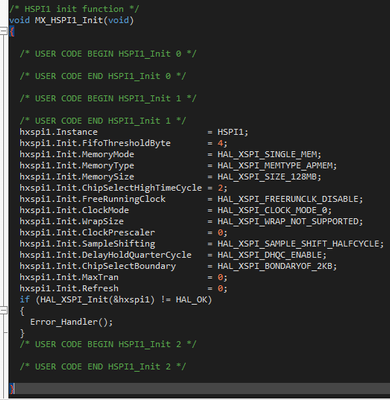Click the constant HAL_XSPI_SAMPLE_SHIFT_HALFCYCLE
Viewport: 390px width, 400px height.
coord(299,244)
